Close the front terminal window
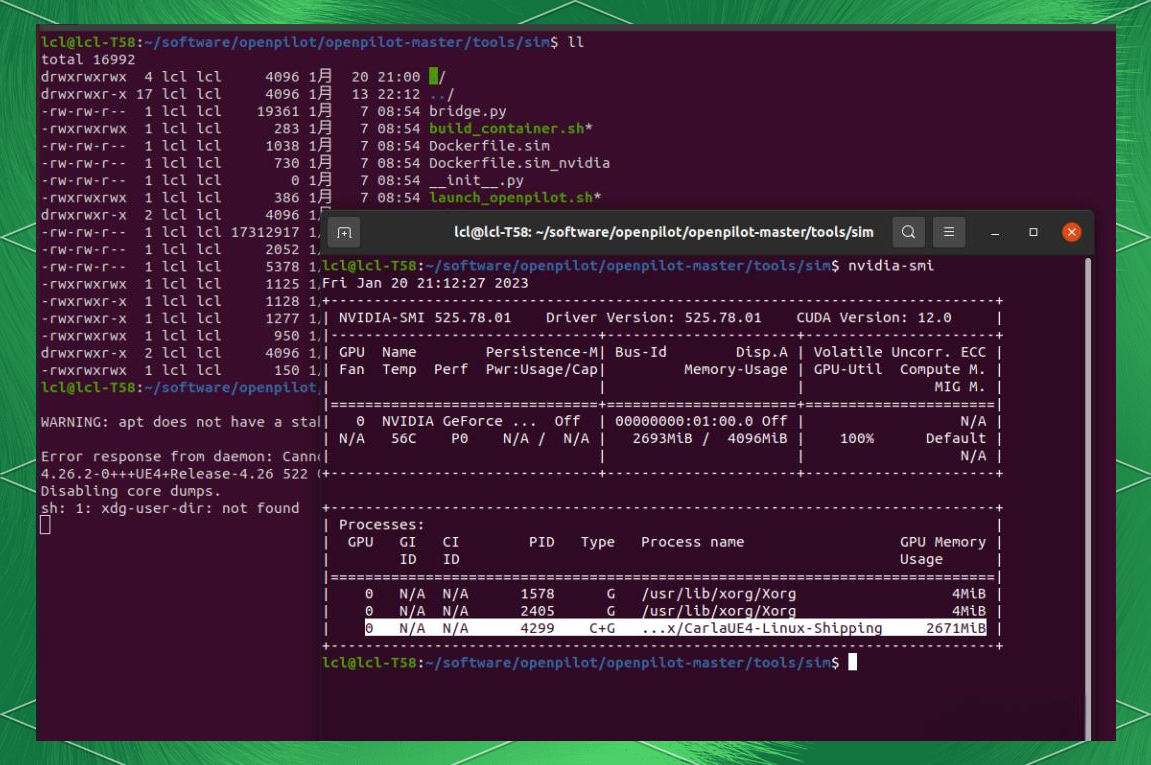This screenshot has width=1151, height=765. tap(1072, 232)
